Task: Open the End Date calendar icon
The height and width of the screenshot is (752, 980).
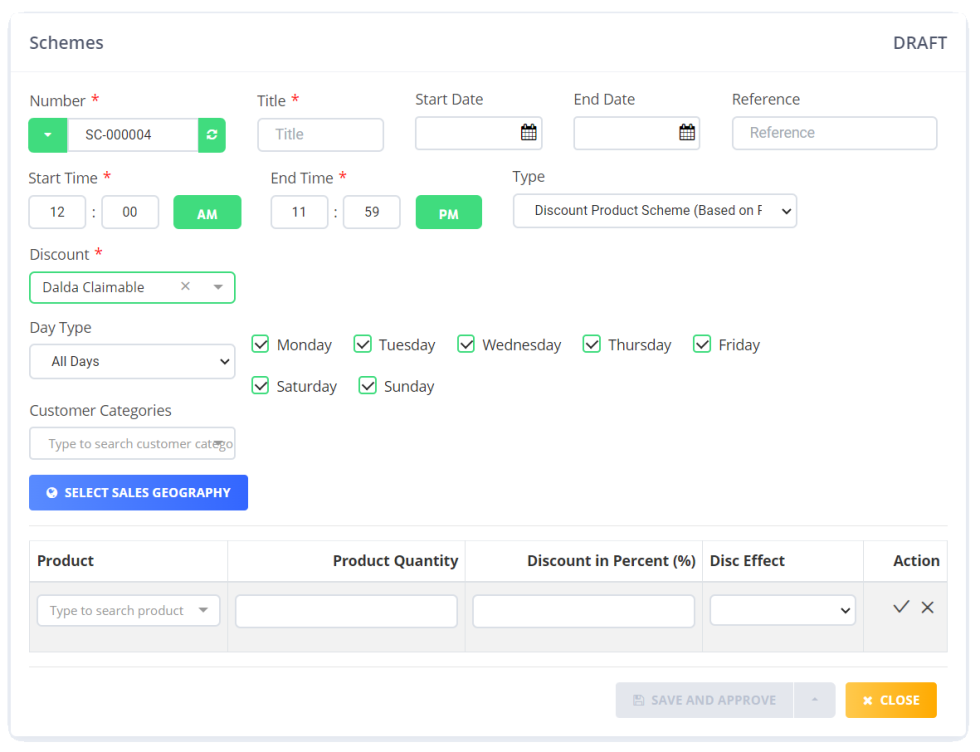Action: tap(685, 133)
